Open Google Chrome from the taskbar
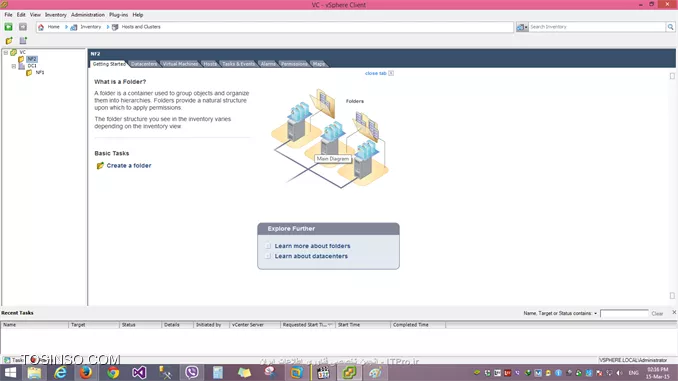Screen dimensions: 678x381 pyautogui.click(x=113, y=372)
